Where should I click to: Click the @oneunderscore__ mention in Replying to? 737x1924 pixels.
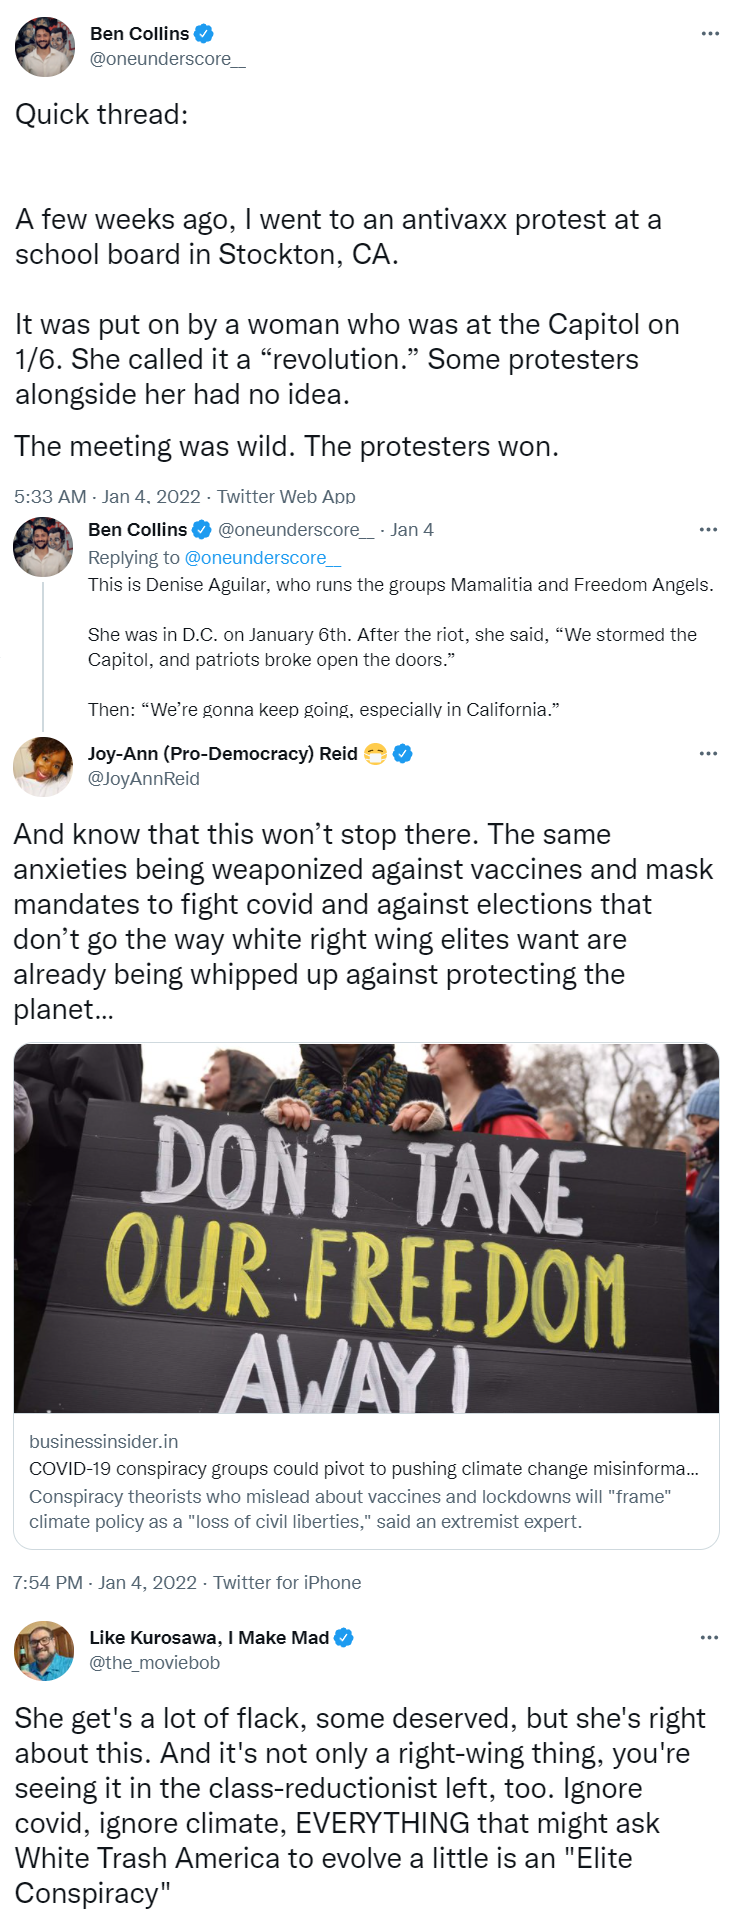263,558
